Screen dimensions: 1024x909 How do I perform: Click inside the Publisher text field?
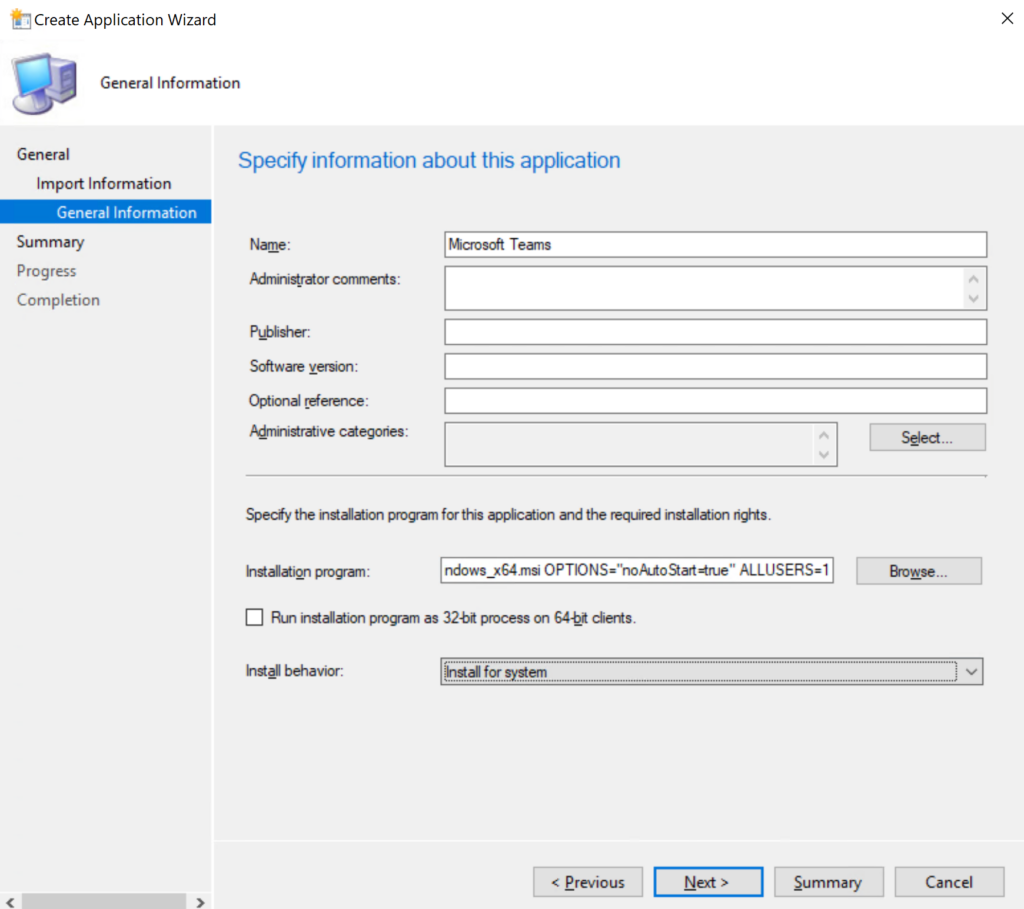tap(715, 331)
